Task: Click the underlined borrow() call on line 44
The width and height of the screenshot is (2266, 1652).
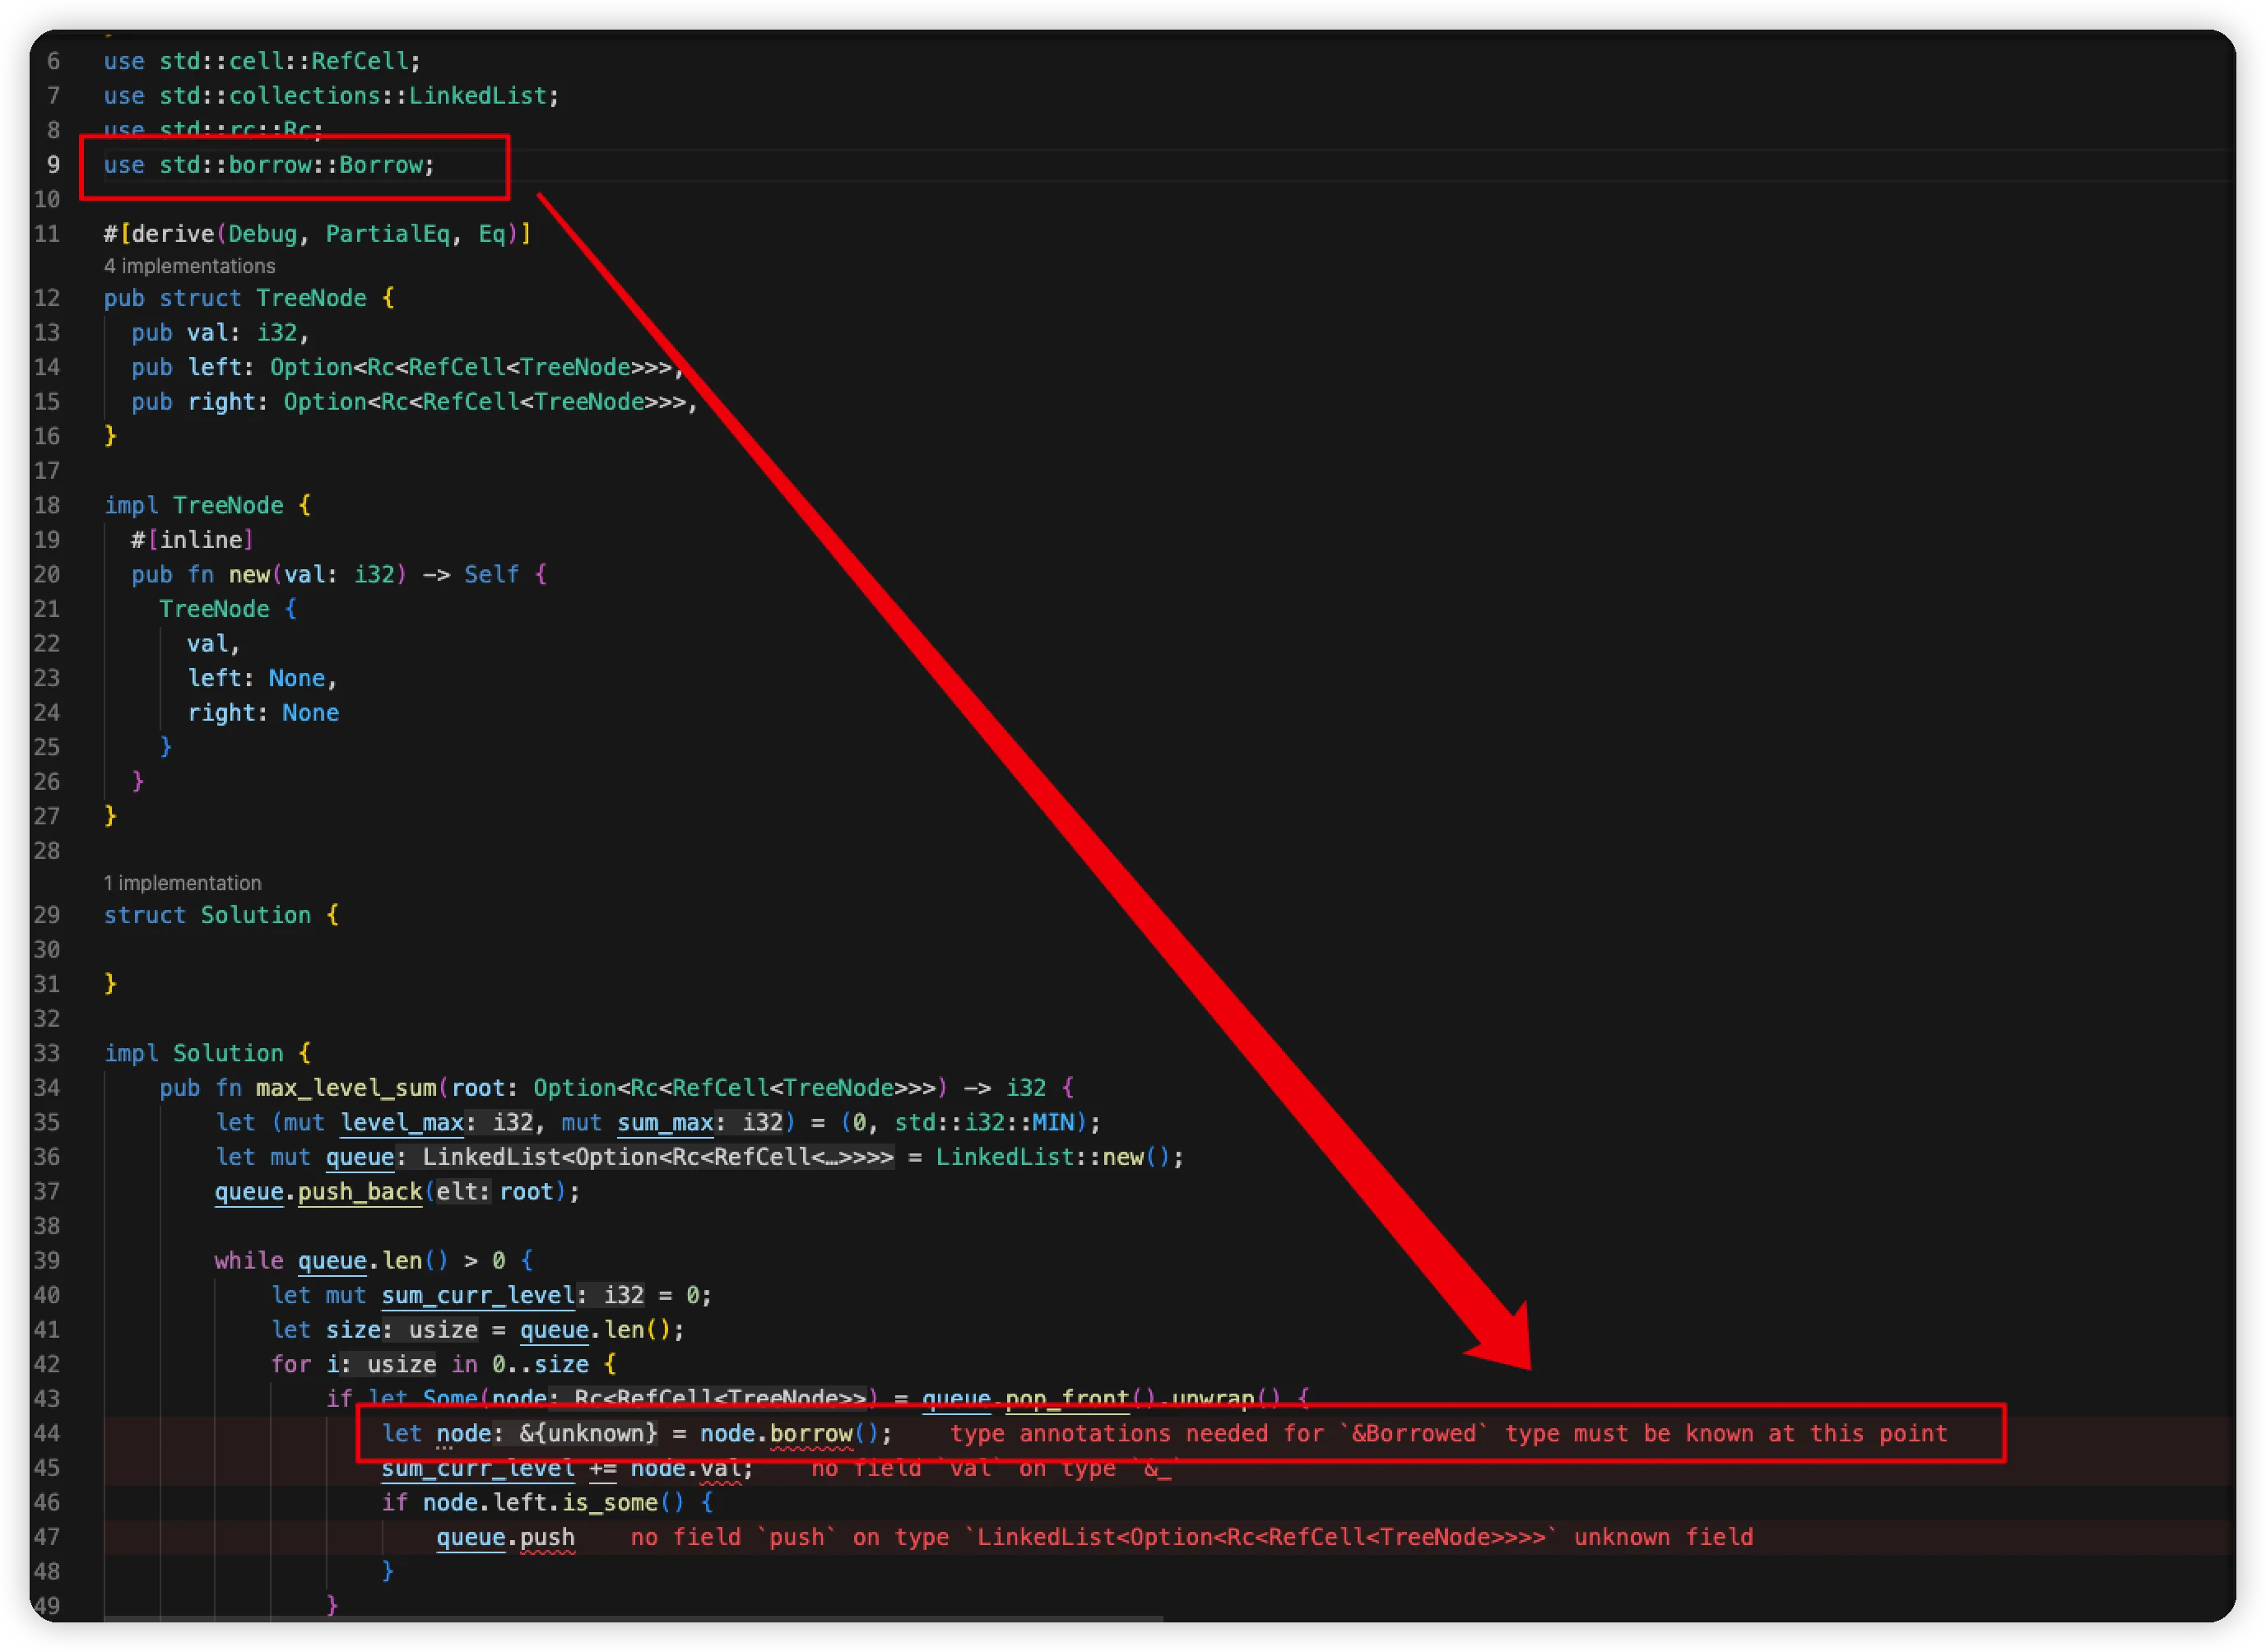Action: tap(811, 1433)
